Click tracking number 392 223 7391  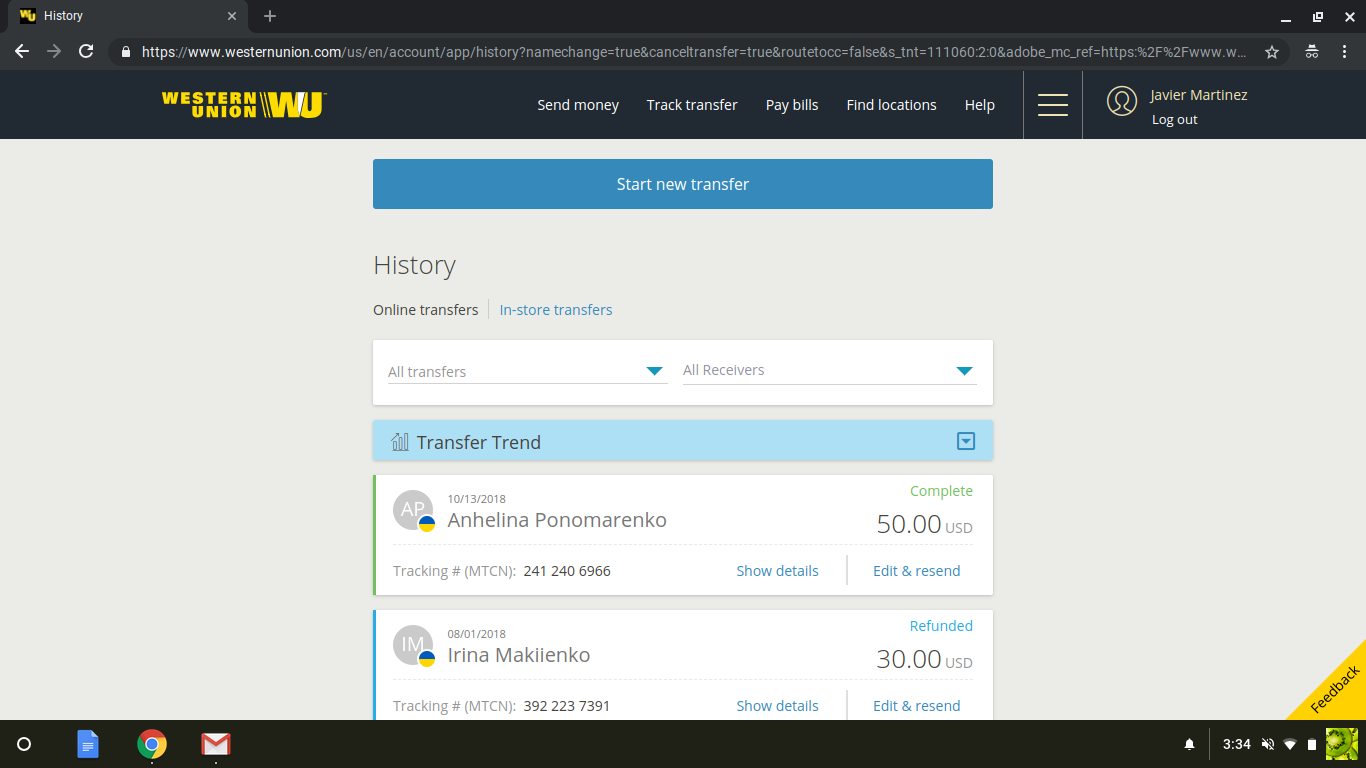tap(567, 706)
